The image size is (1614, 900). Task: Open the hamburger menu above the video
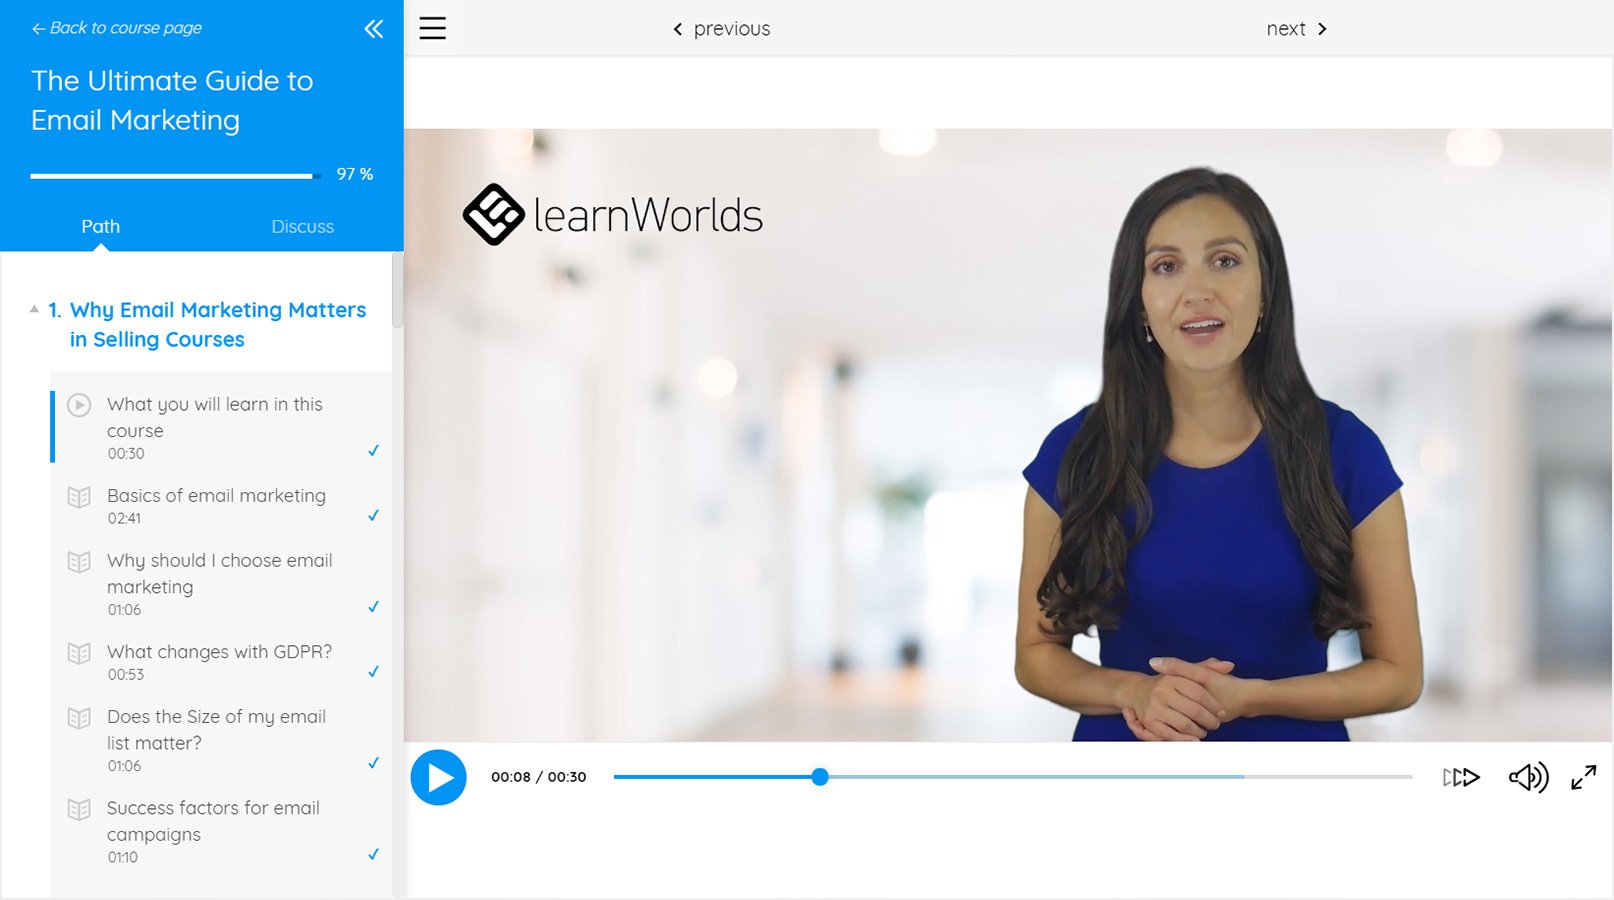[432, 28]
